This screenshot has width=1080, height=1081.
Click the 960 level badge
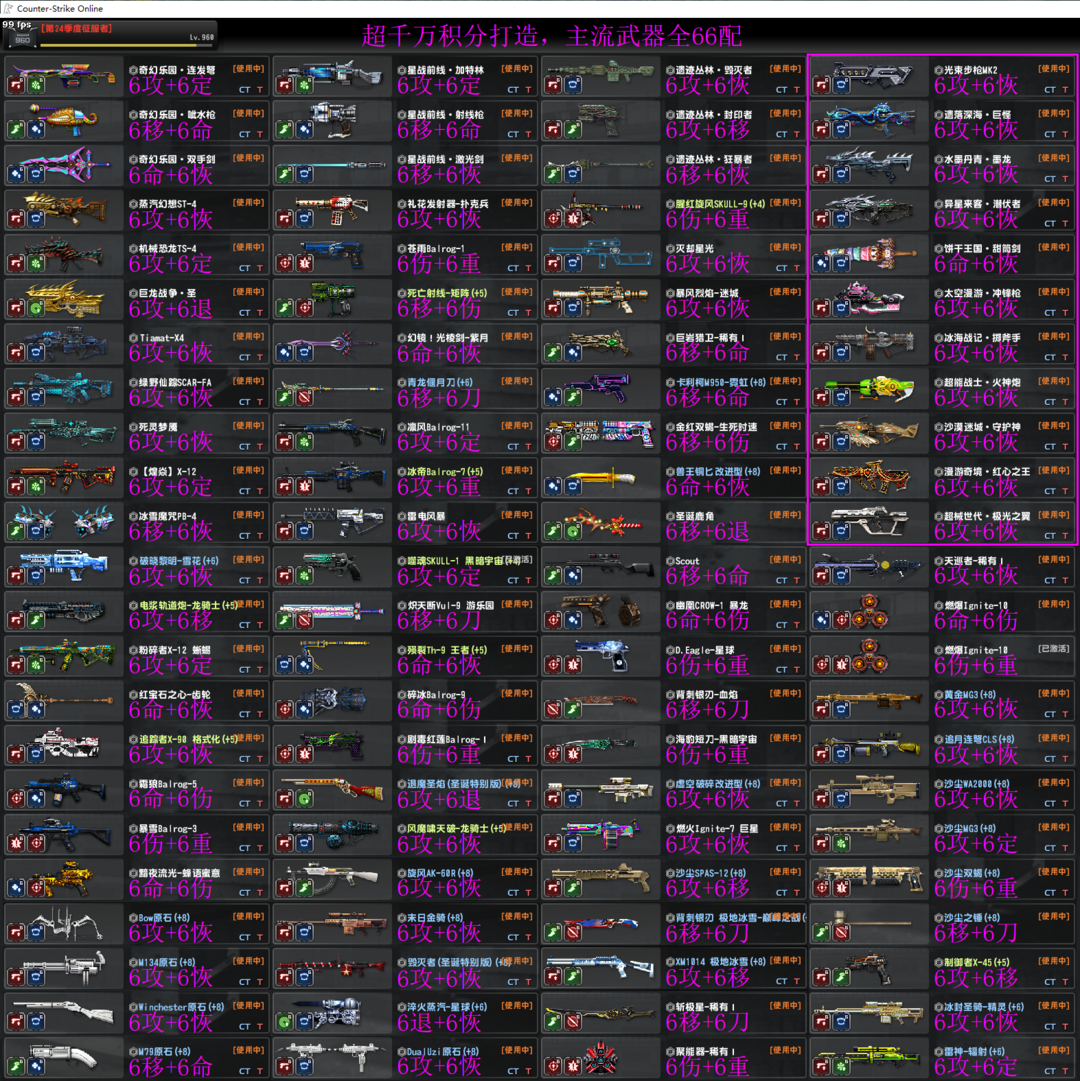tap(22, 40)
